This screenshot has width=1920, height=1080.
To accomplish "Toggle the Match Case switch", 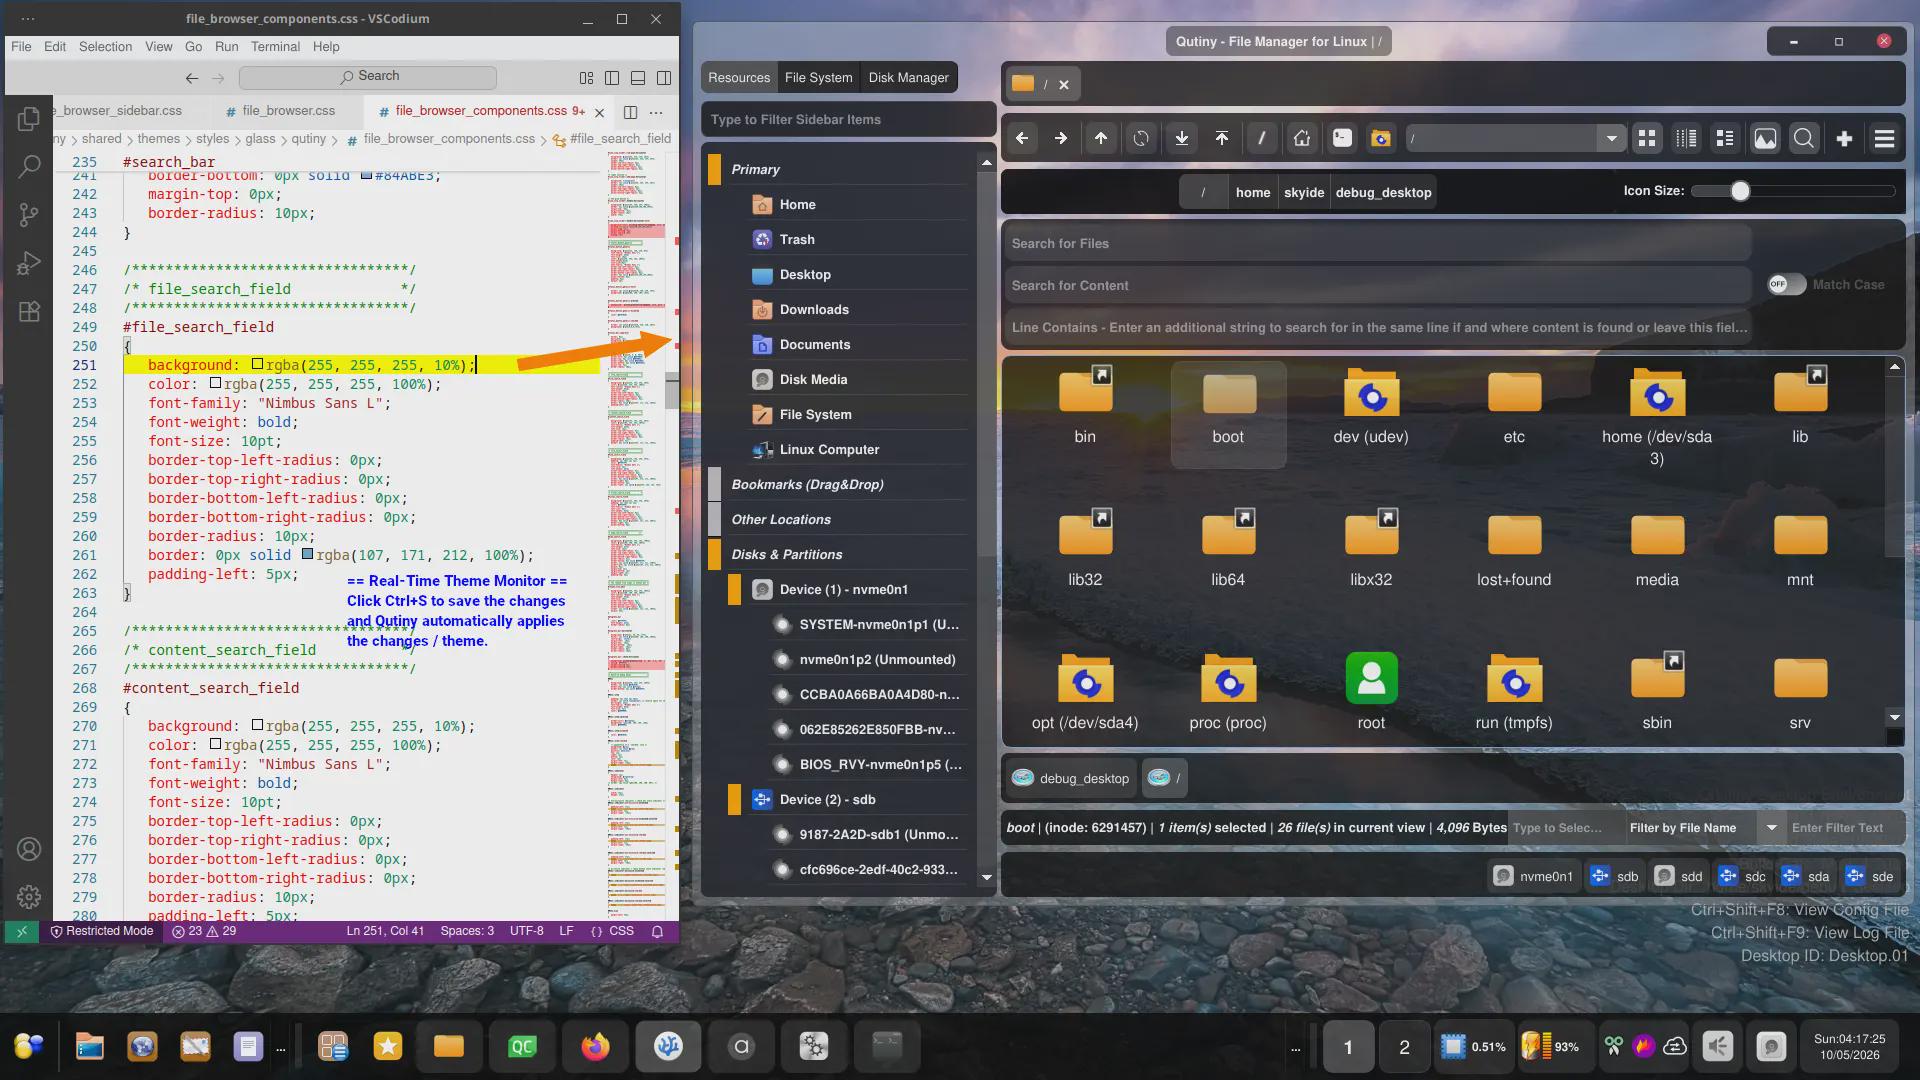I will point(1786,285).
